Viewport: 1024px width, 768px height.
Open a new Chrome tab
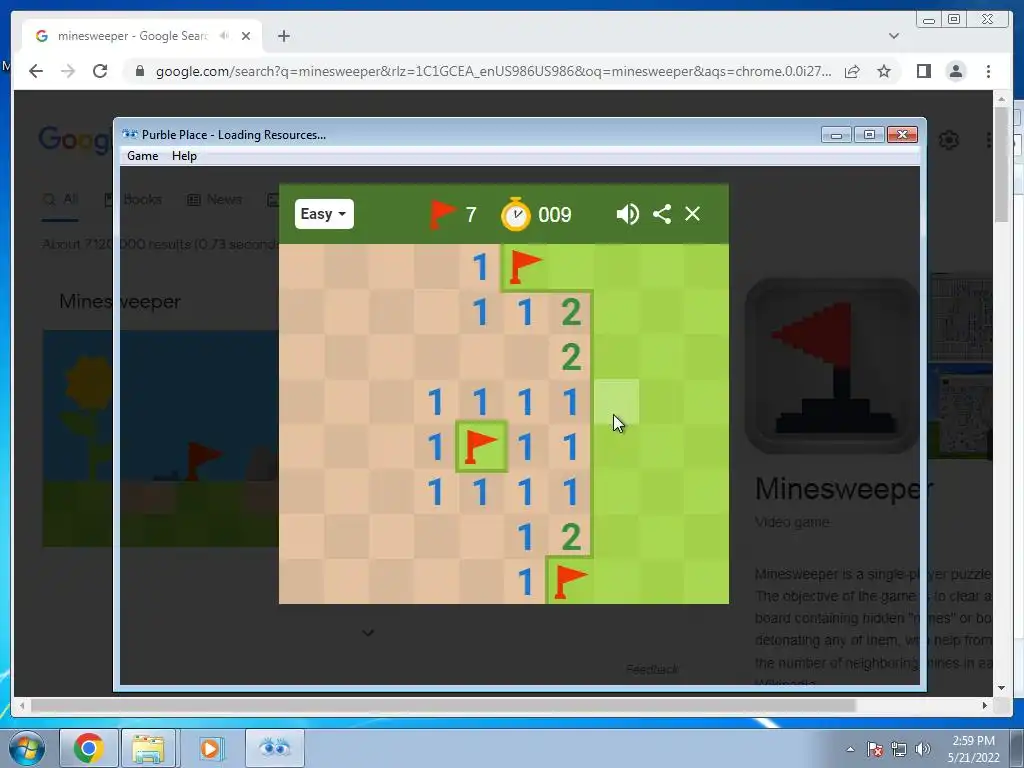[x=283, y=36]
